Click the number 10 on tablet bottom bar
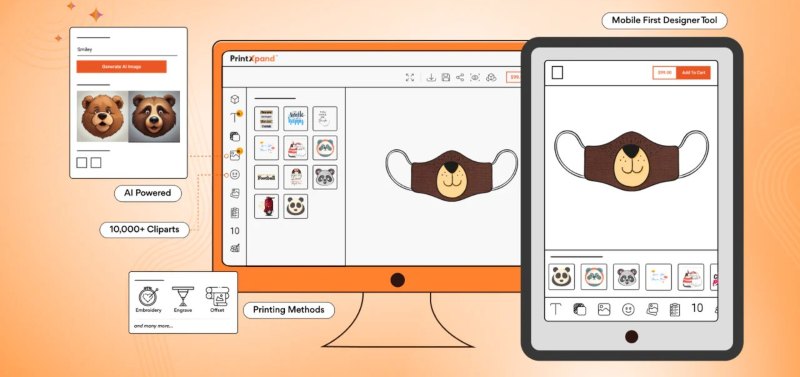Viewport: 800px width, 377px height. [x=697, y=308]
